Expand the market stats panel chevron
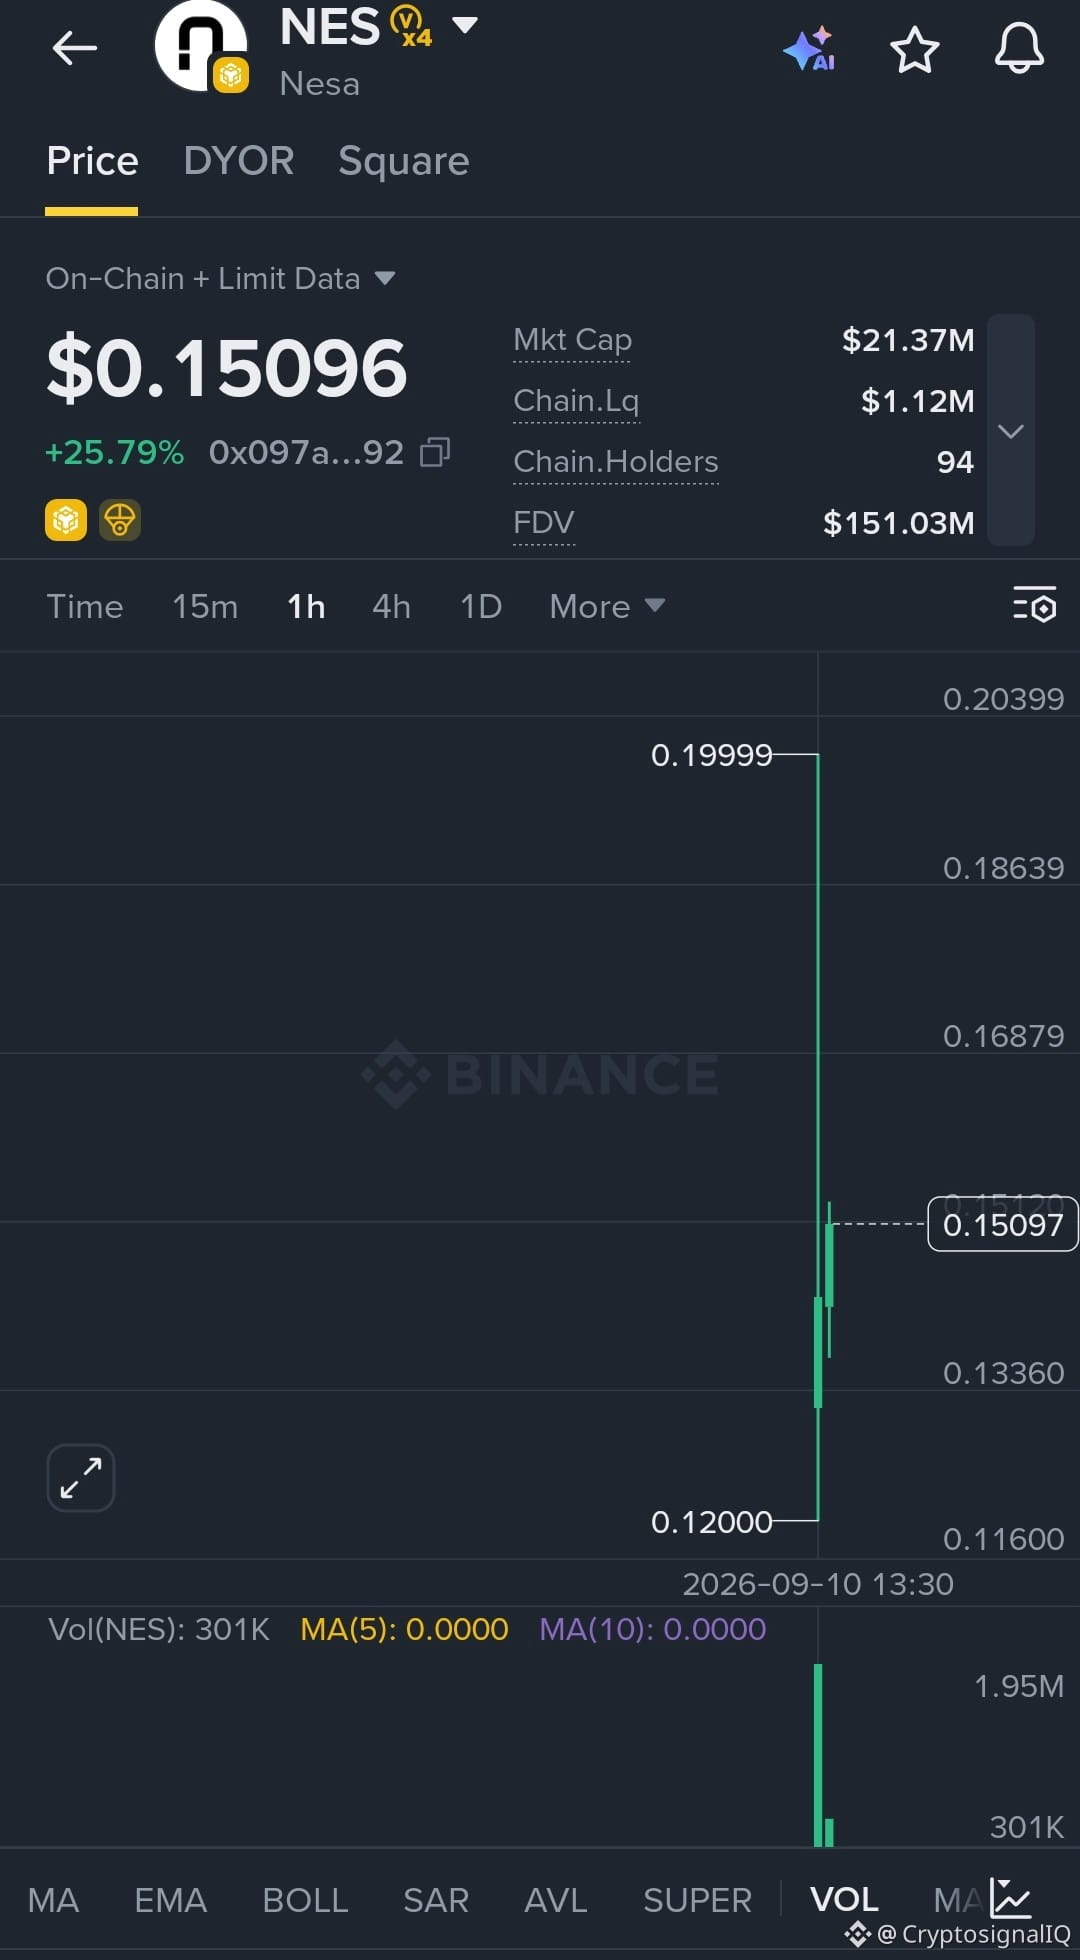Viewport: 1080px width, 1960px height. tap(1011, 431)
